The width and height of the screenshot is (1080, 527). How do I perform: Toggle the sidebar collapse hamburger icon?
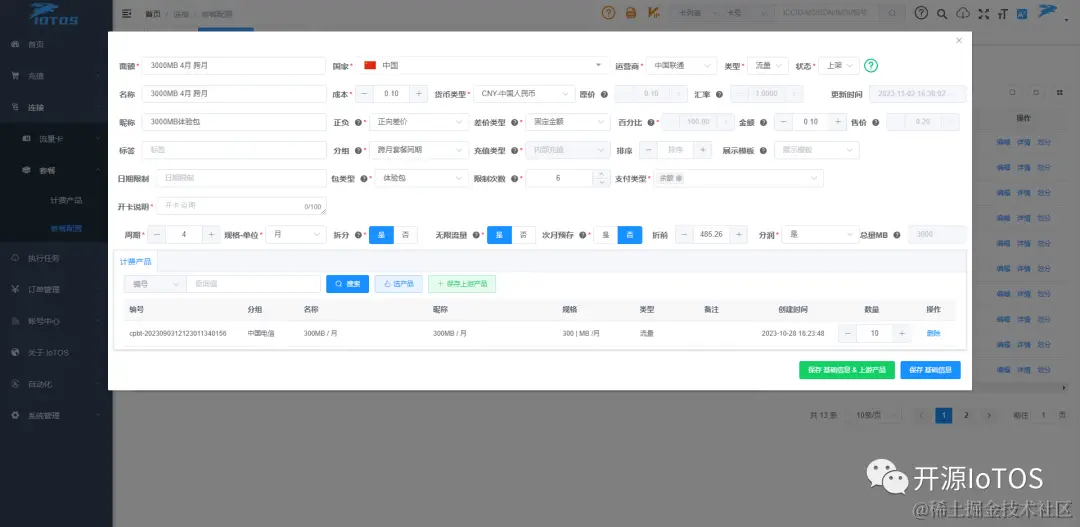tap(126, 13)
